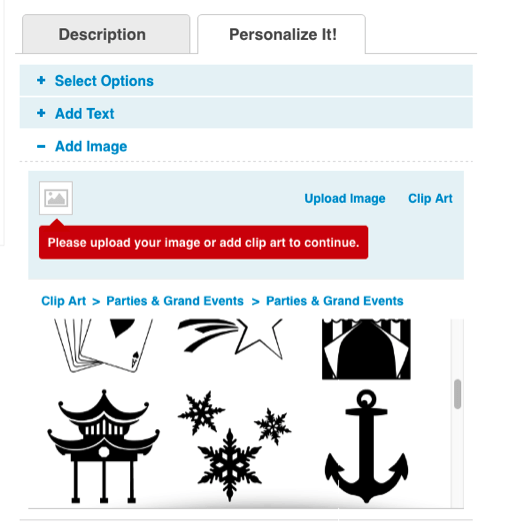The width and height of the screenshot is (525, 532).
Task: Collapse the Add Image minus icon
Action: pyautogui.click(x=41, y=147)
